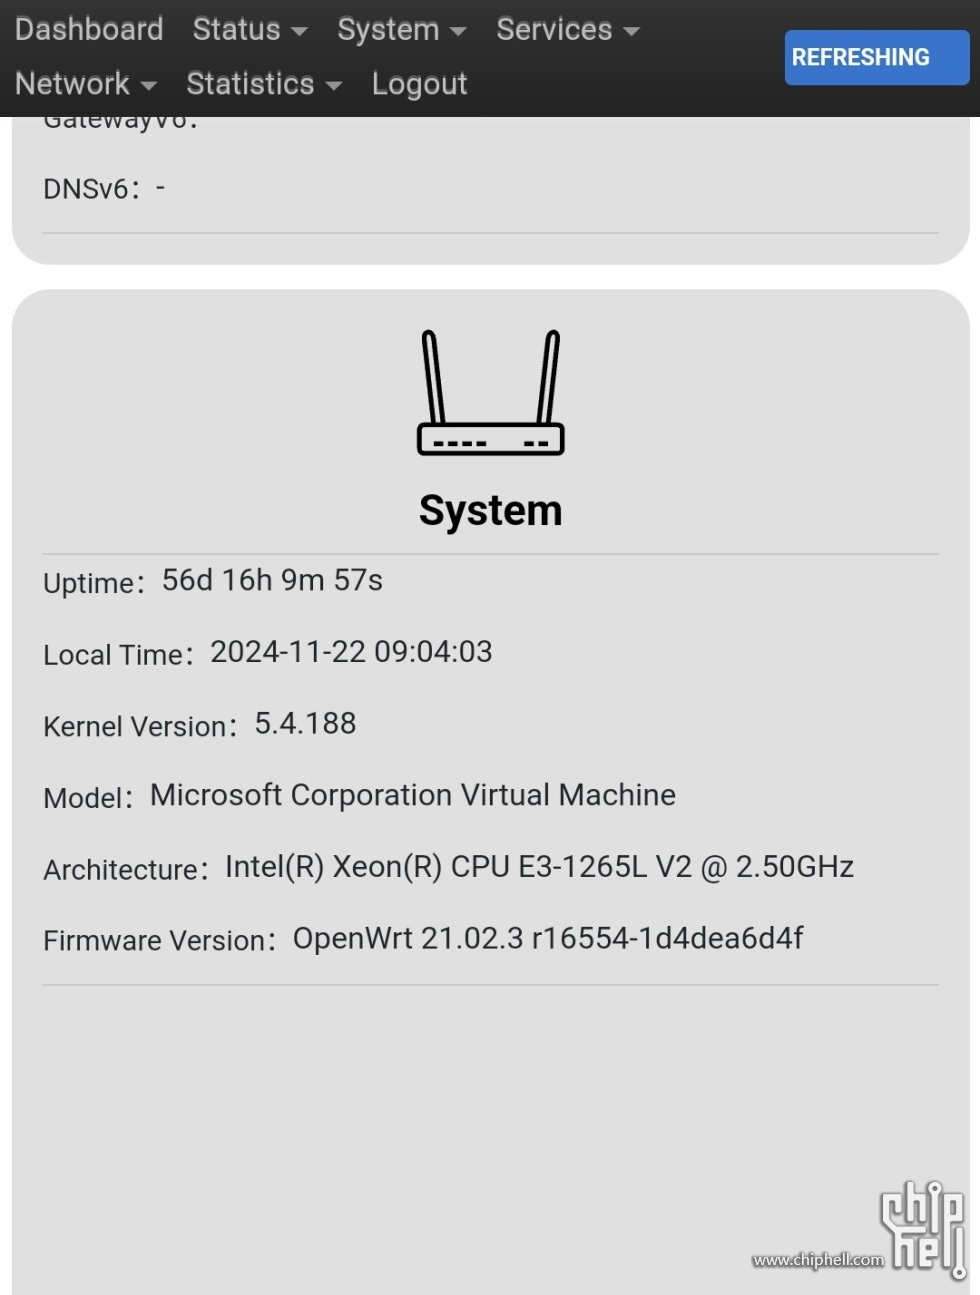The height and width of the screenshot is (1295, 980).
Task: Expand the Statistics dropdown menu
Action: click(264, 83)
